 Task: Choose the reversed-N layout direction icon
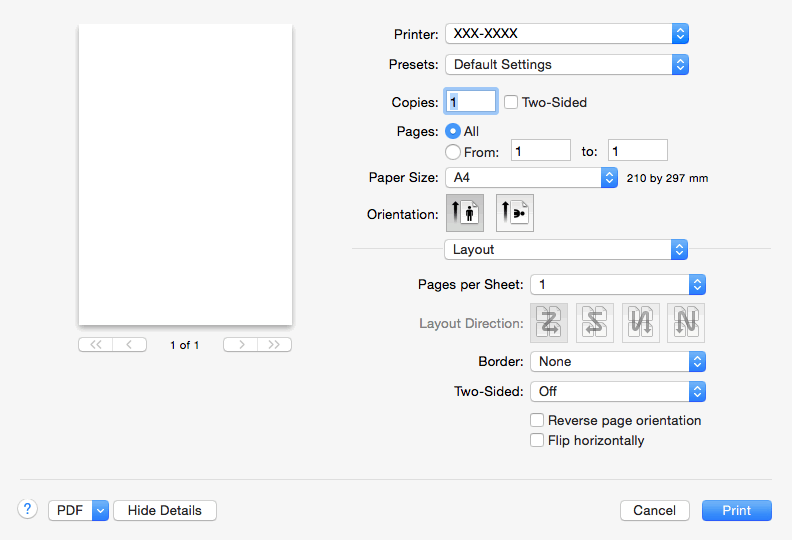coord(640,323)
